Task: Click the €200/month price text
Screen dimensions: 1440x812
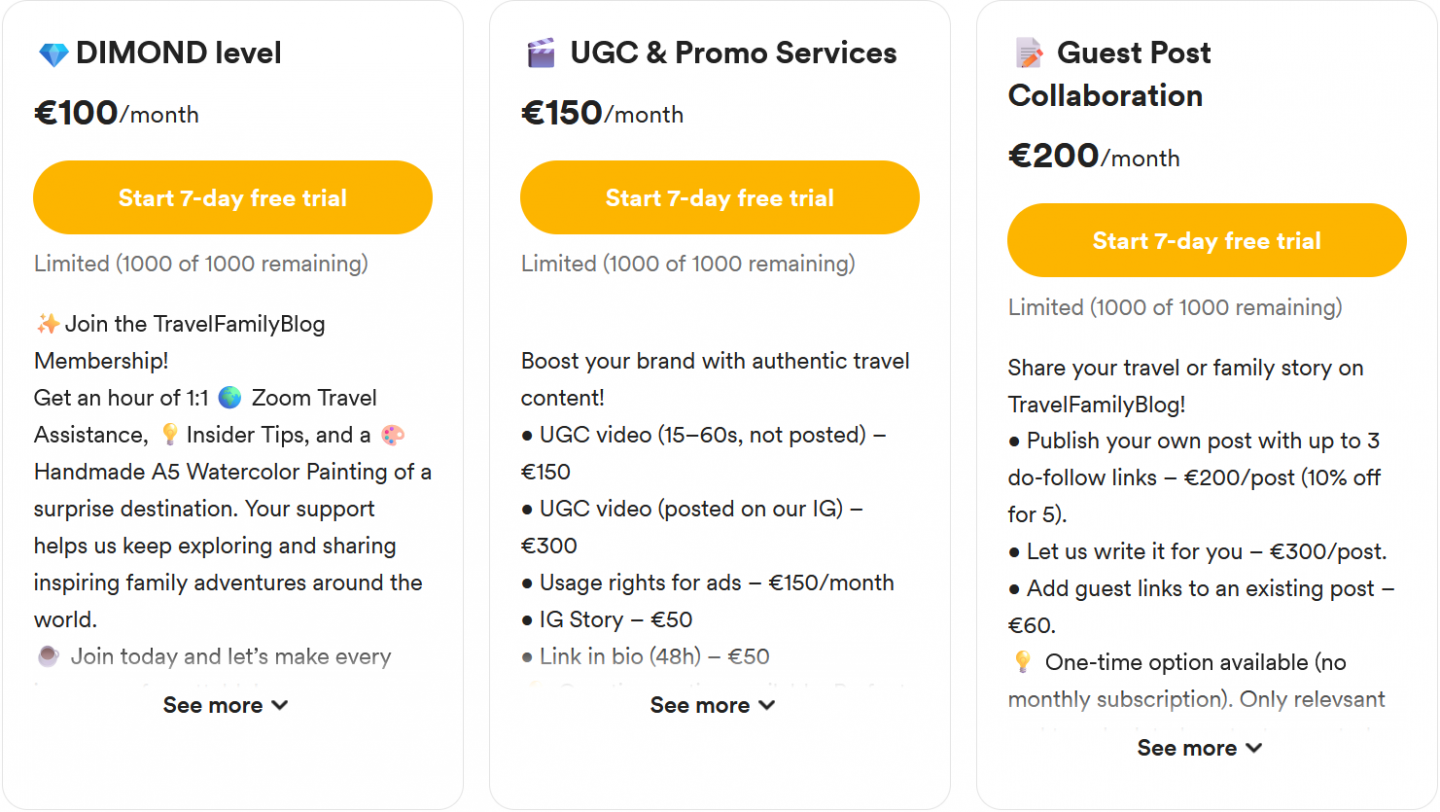Action: pos(1094,156)
